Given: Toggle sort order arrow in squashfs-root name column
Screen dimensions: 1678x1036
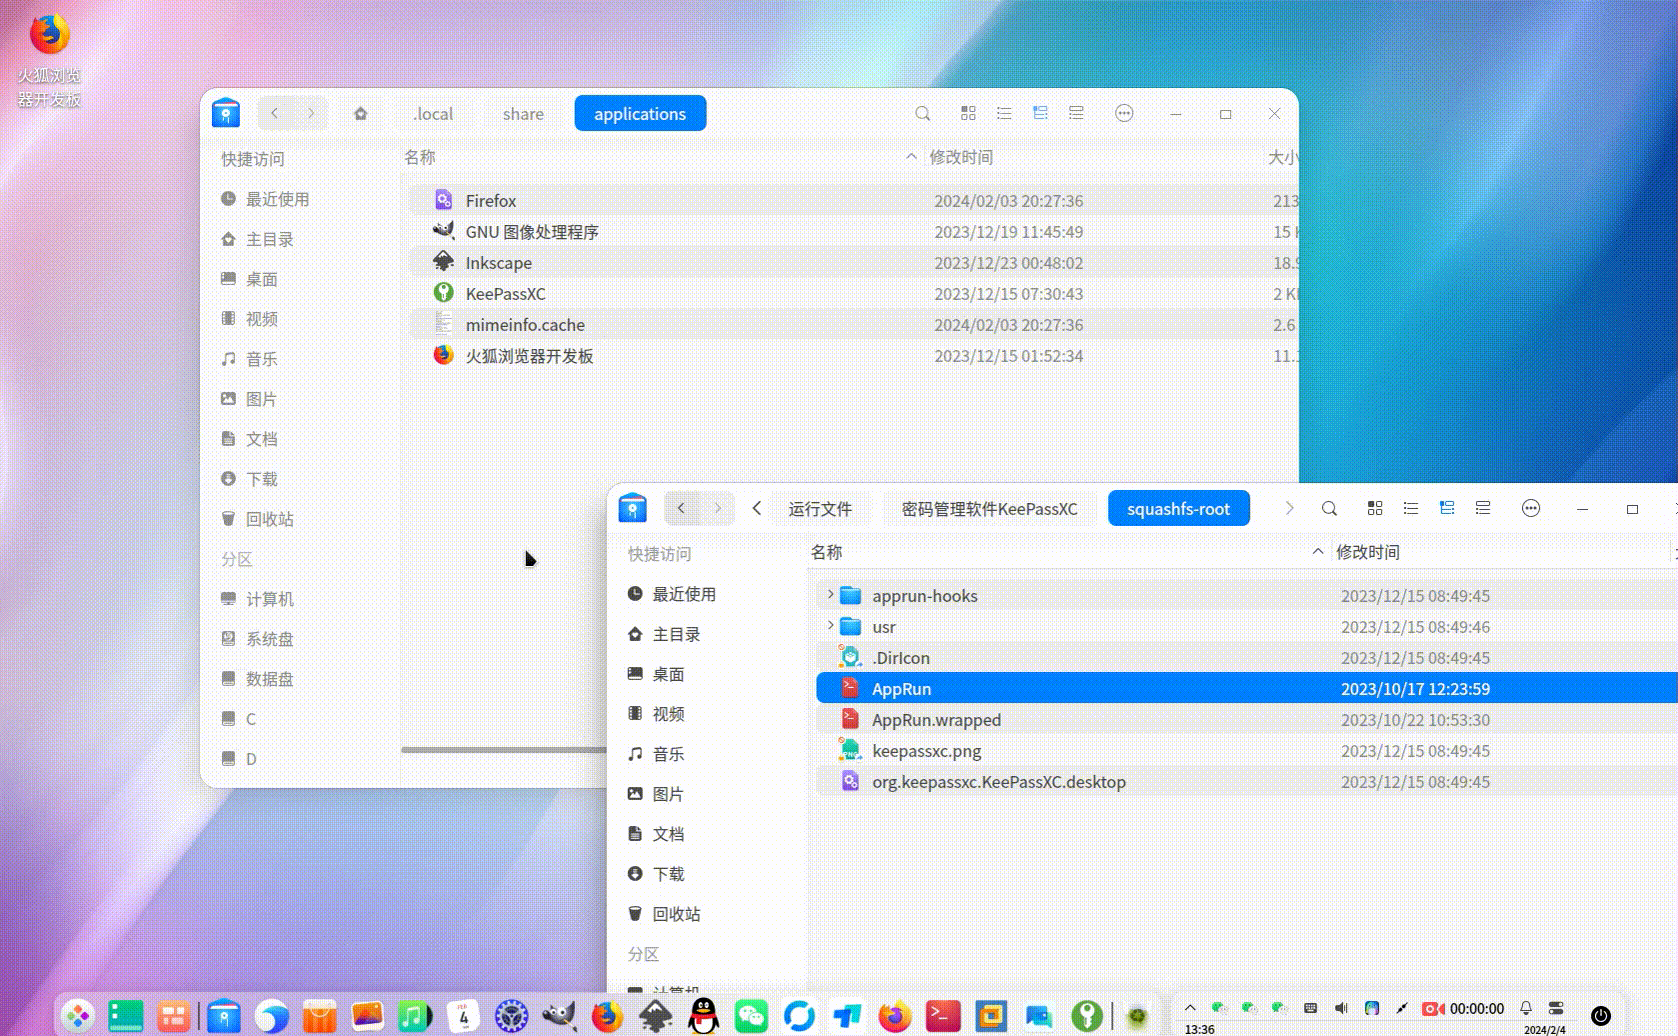Looking at the screenshot, I should pos(1317,552).
